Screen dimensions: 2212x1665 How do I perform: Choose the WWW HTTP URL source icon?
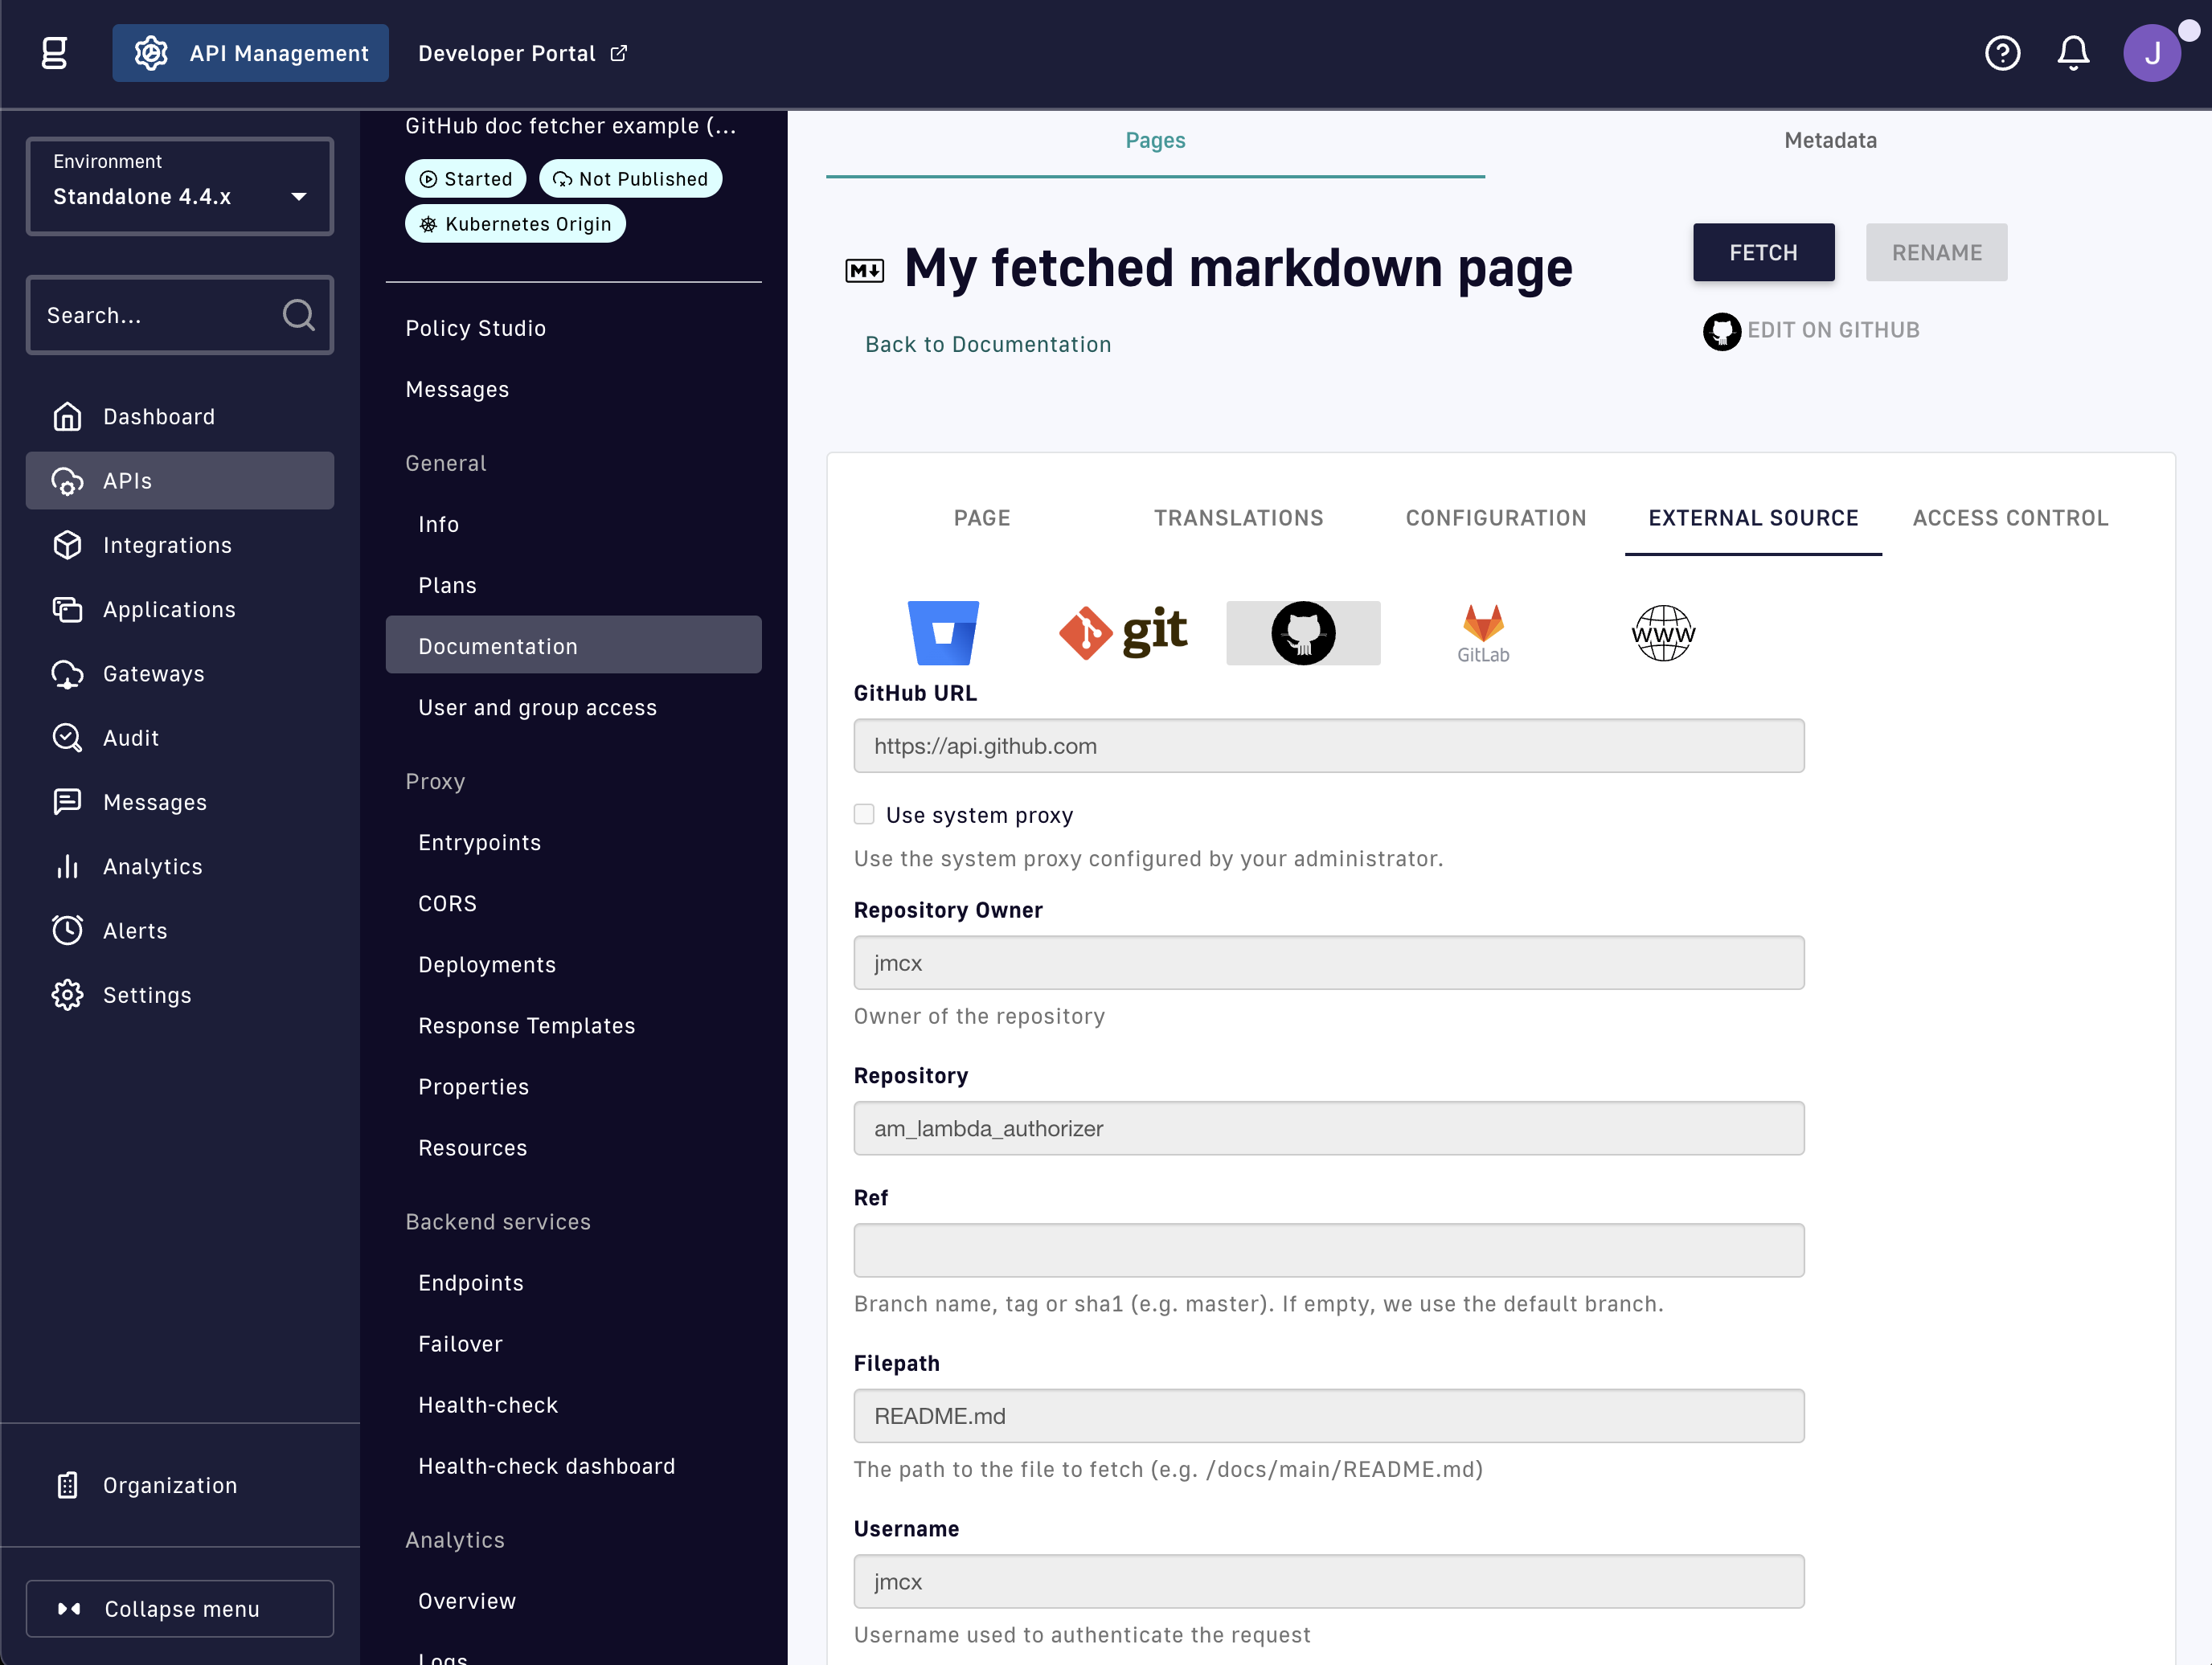point(1663,632)
